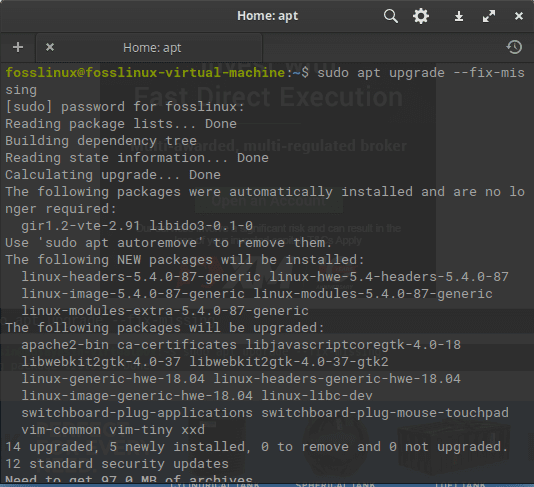
Task: Click the package 'xxd'
Action: click(x=193, y=430)
